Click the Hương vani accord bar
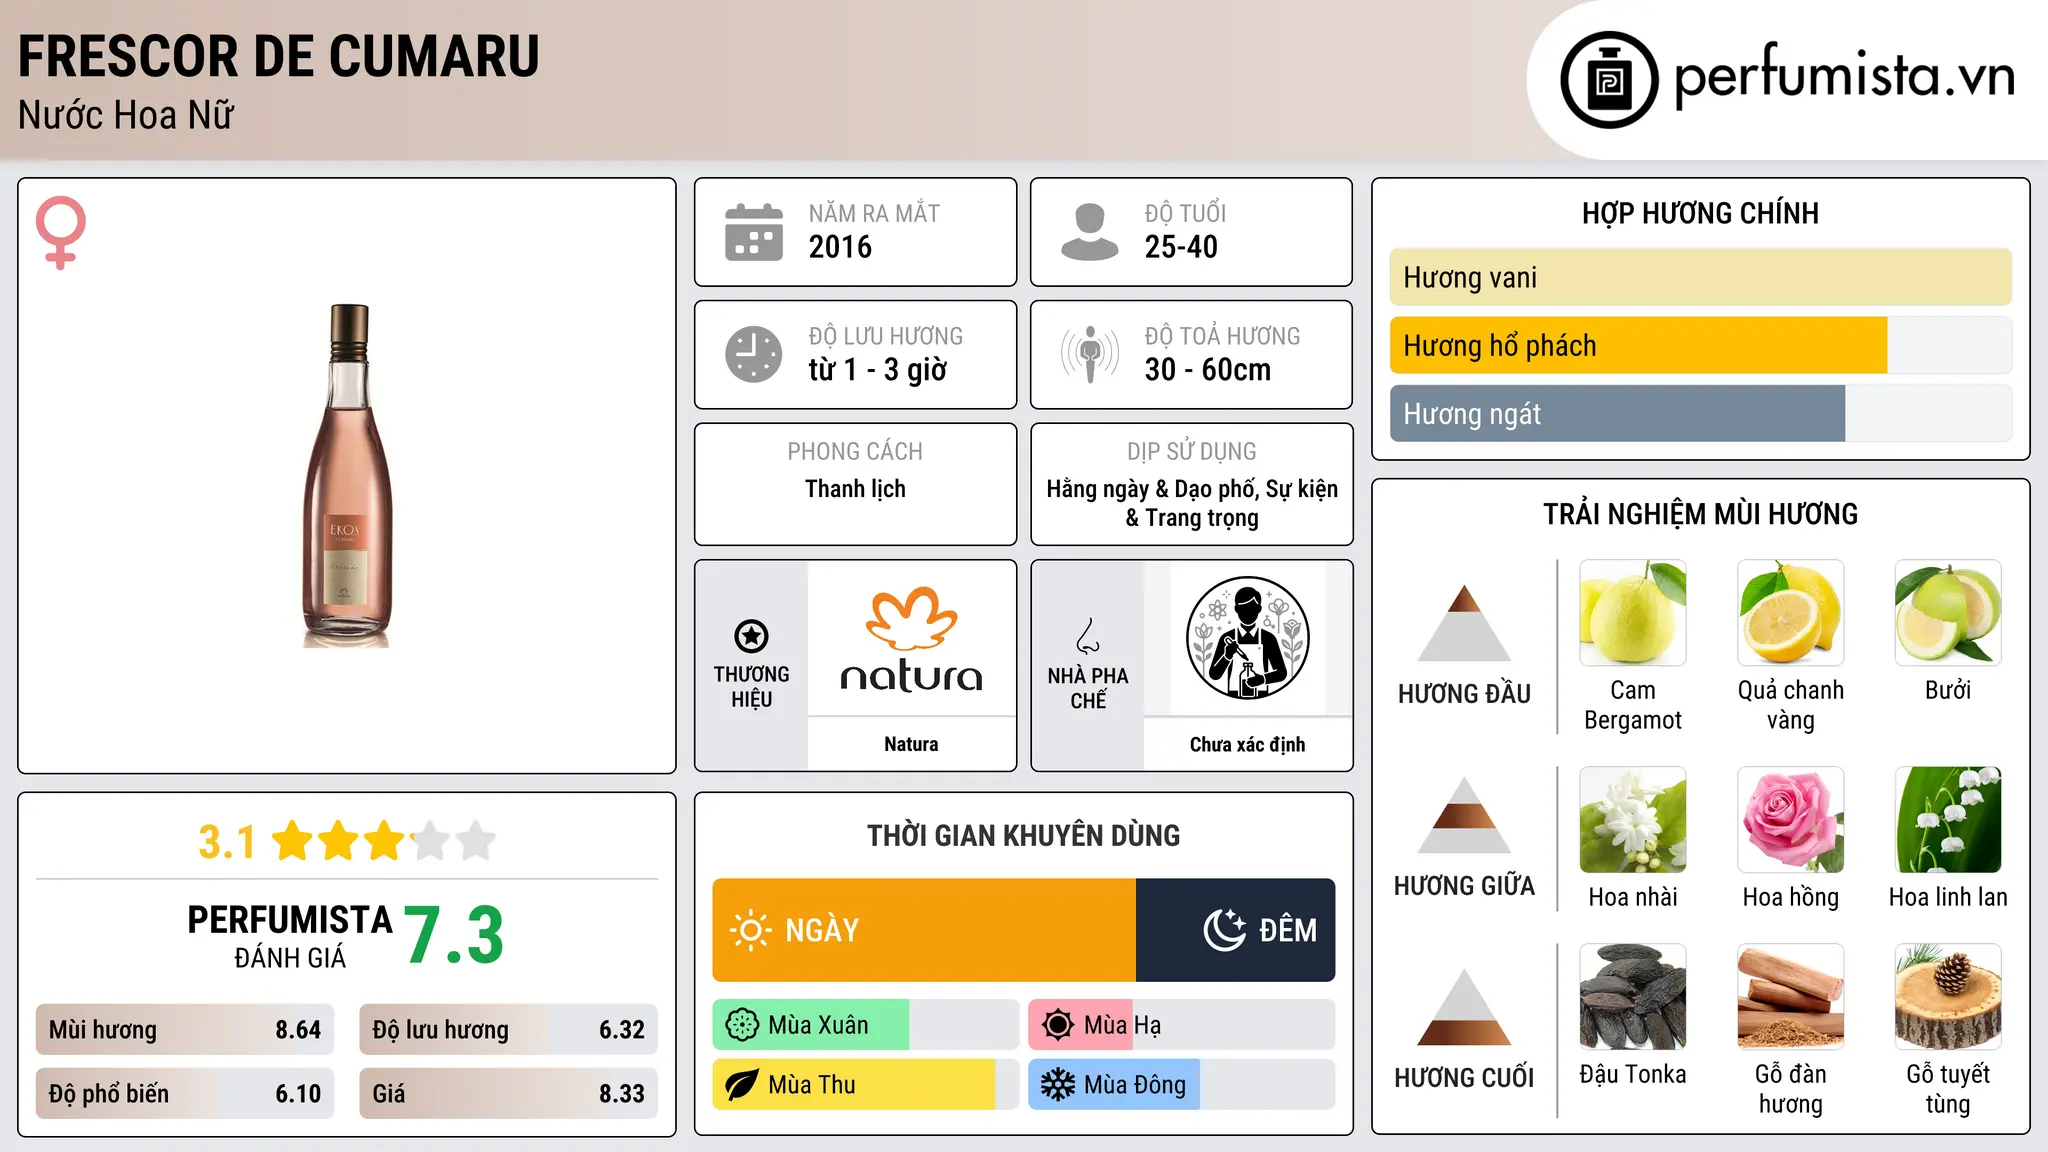 (1700, 277)
